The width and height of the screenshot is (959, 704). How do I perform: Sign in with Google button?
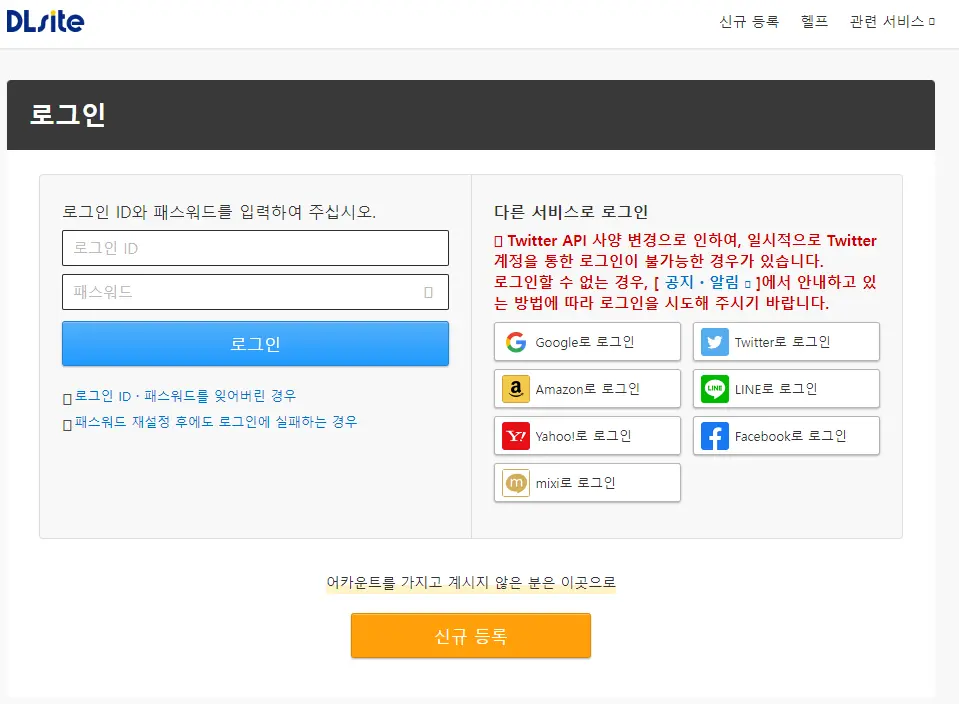click(587, 342)
